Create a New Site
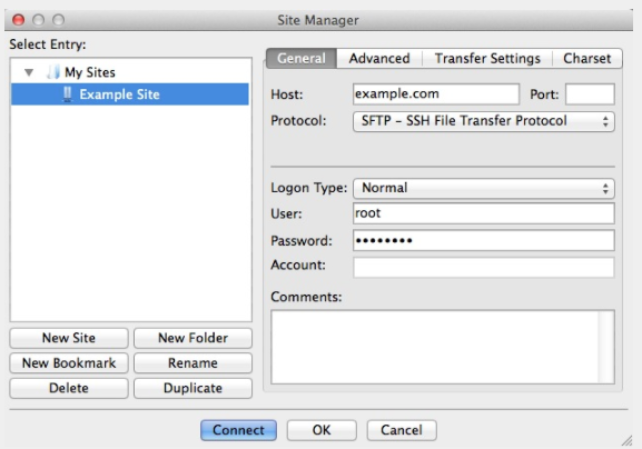 [x=69, y=338]
